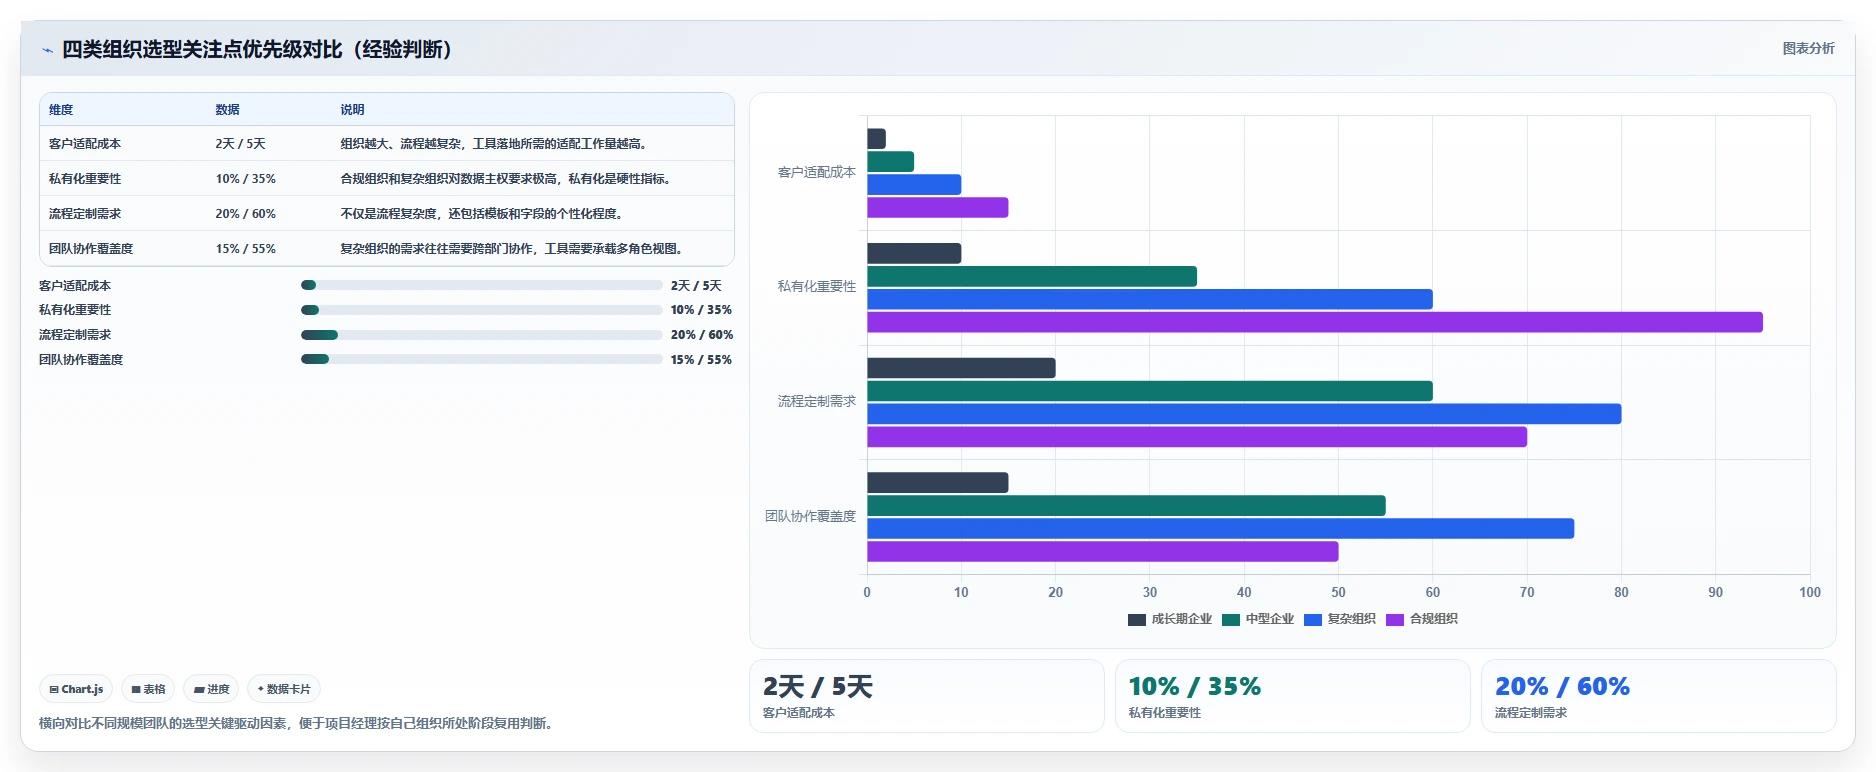Click the 流程定制需求 progress bar
Viewport: 1876px width, 772px height.
[481, 335]
